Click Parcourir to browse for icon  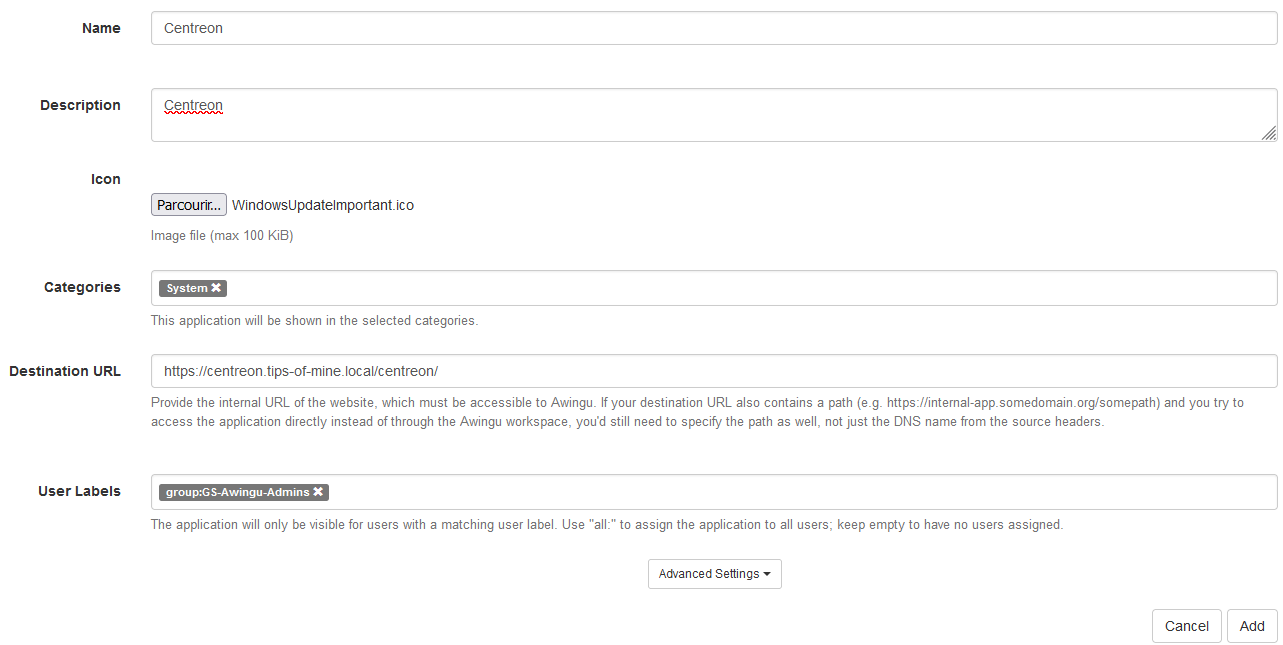189,205
